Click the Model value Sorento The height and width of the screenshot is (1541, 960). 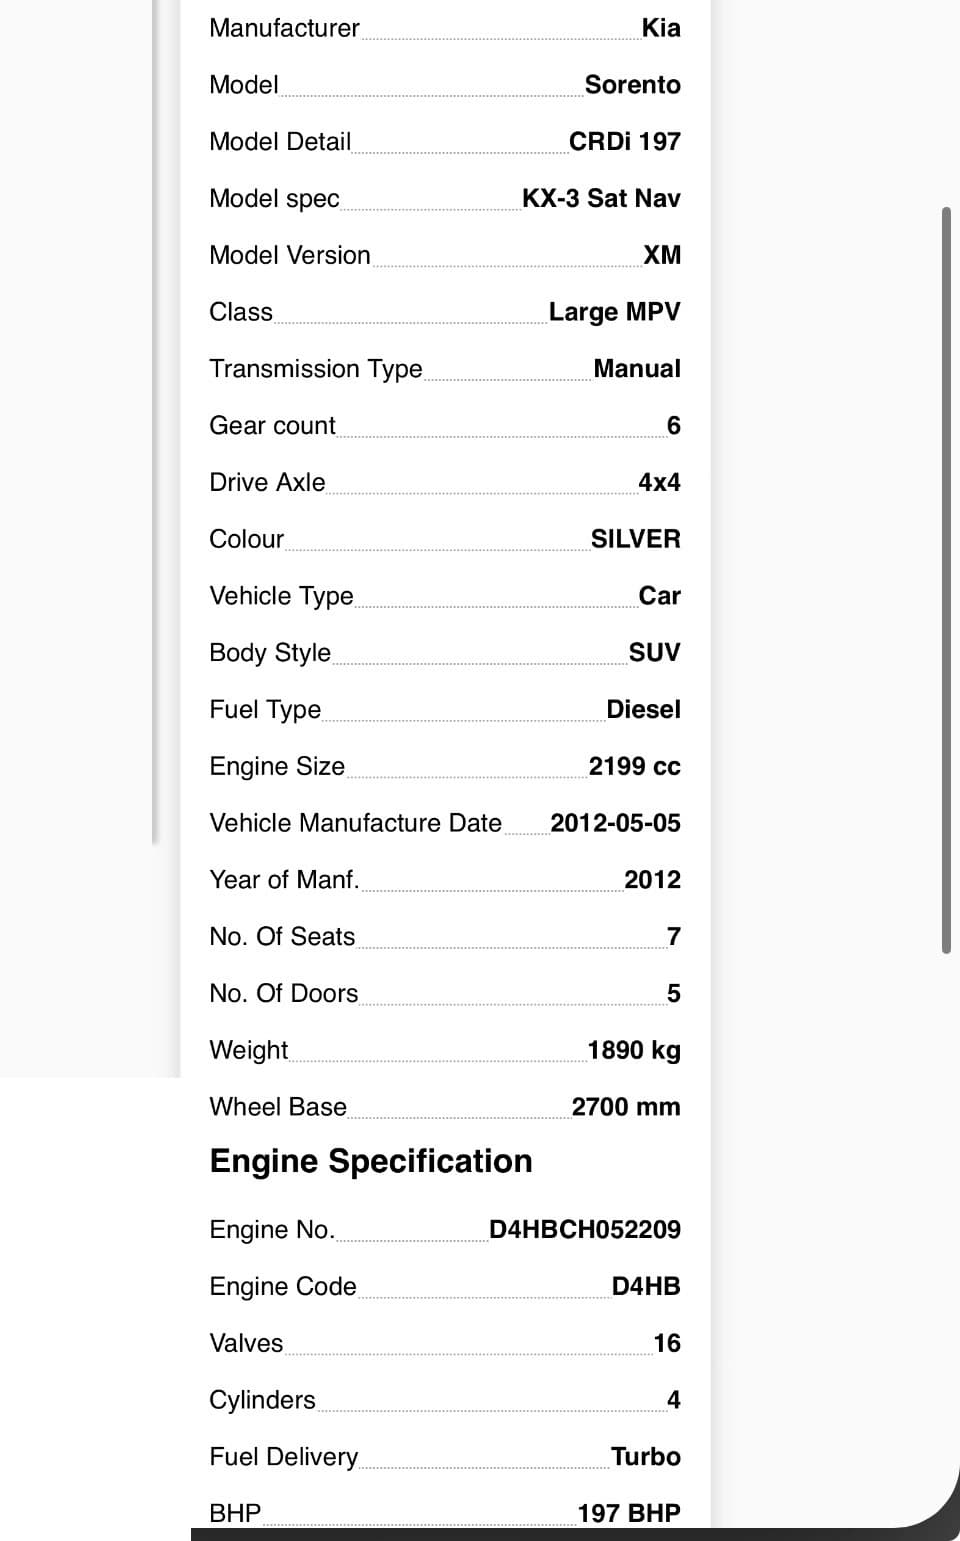coord(632,85)
